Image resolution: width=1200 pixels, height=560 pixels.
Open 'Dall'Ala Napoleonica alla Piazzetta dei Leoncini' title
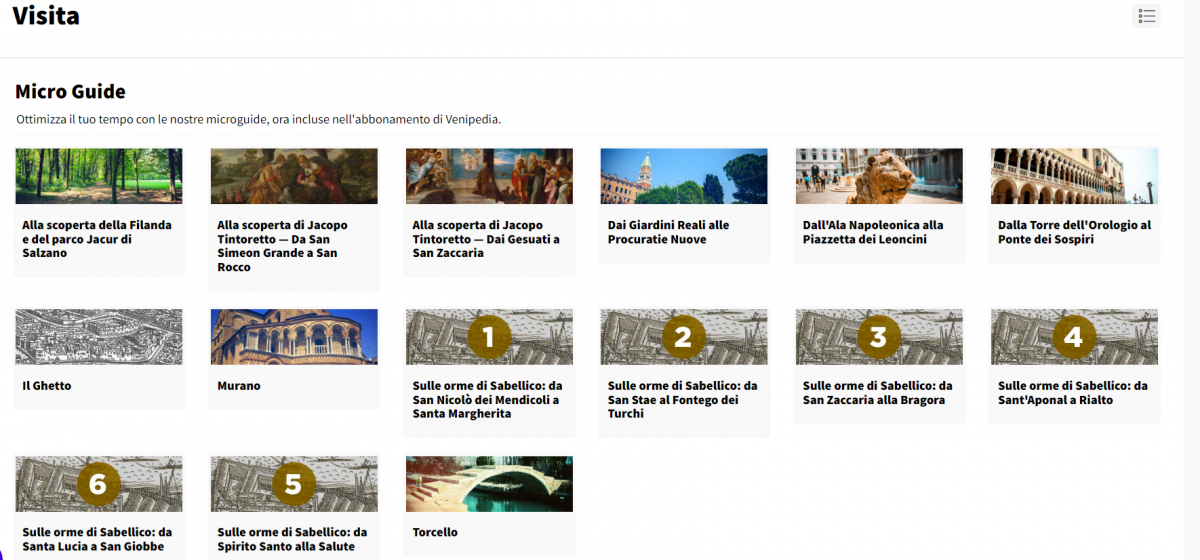click(x=873, y=232)
